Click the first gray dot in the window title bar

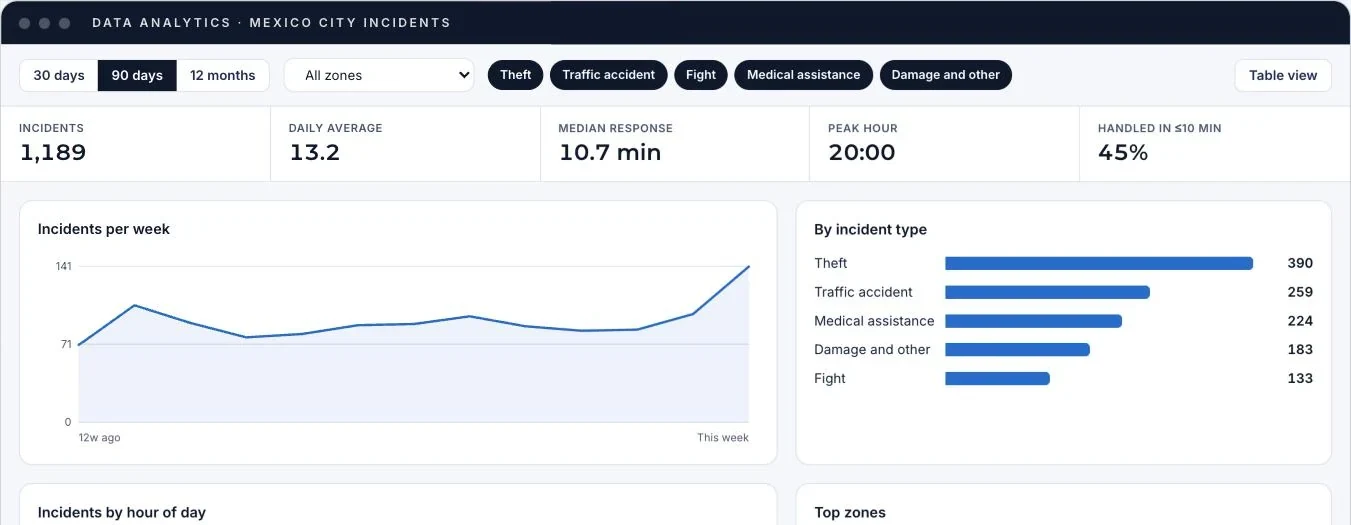(x=24, y=23)
